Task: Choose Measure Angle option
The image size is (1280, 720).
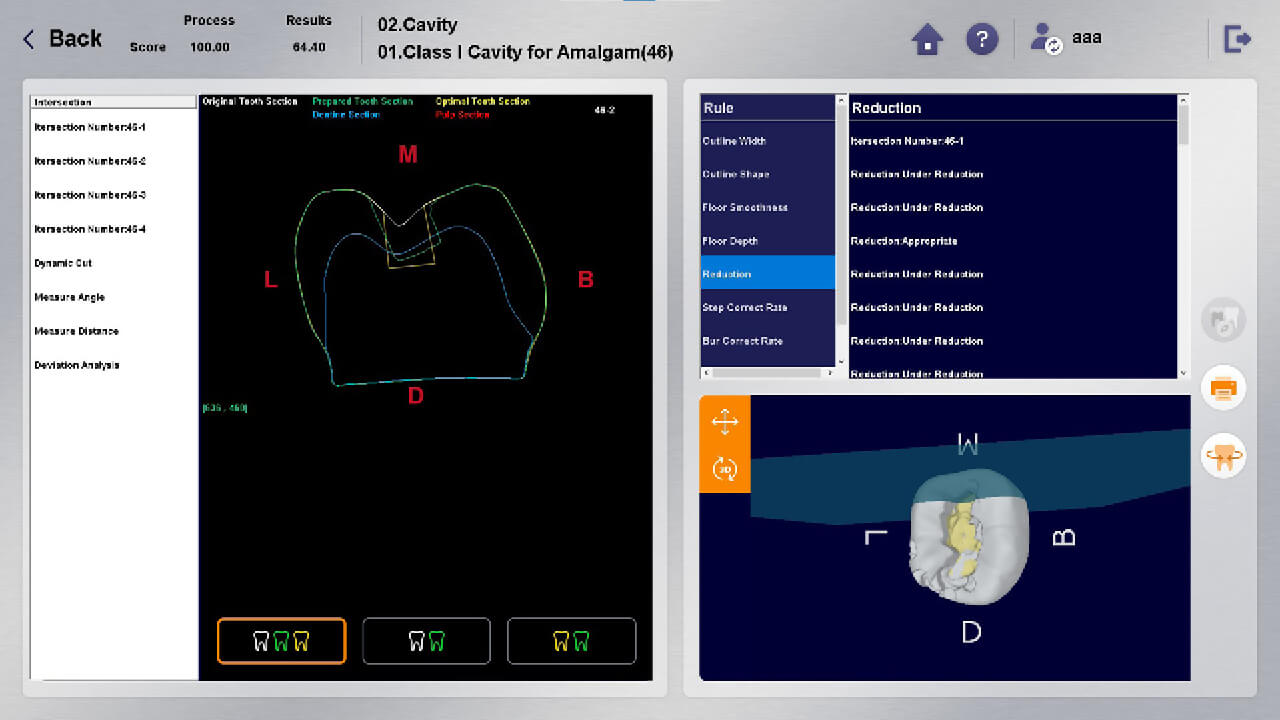Action: [x=69, y=297]
